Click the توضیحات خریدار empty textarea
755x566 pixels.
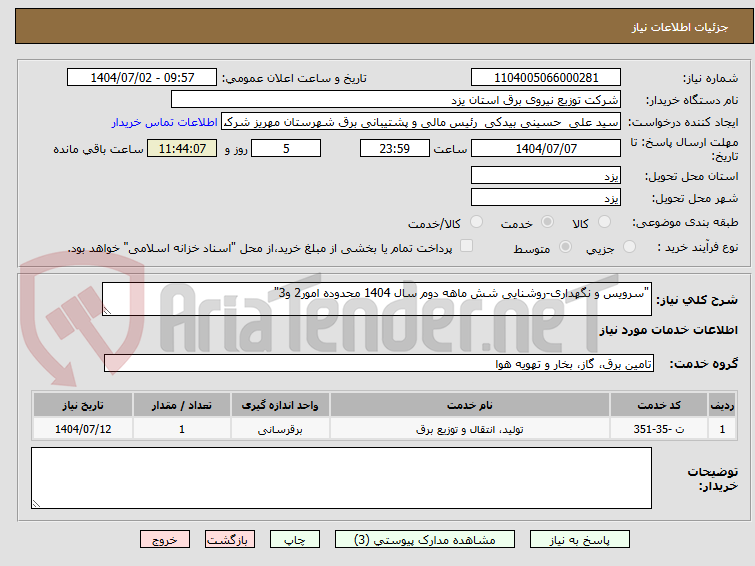[x=341, y=478]
